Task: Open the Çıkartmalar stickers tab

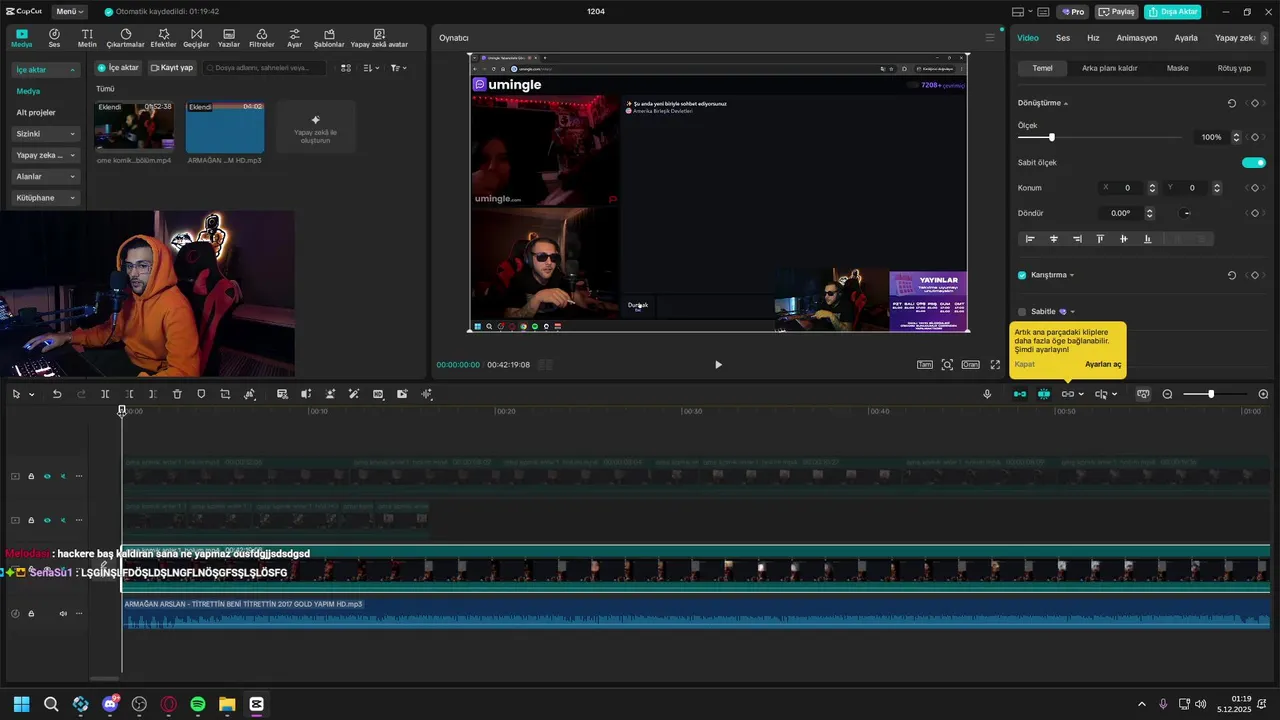Action: pyautogui.click(x=126, y=38)
